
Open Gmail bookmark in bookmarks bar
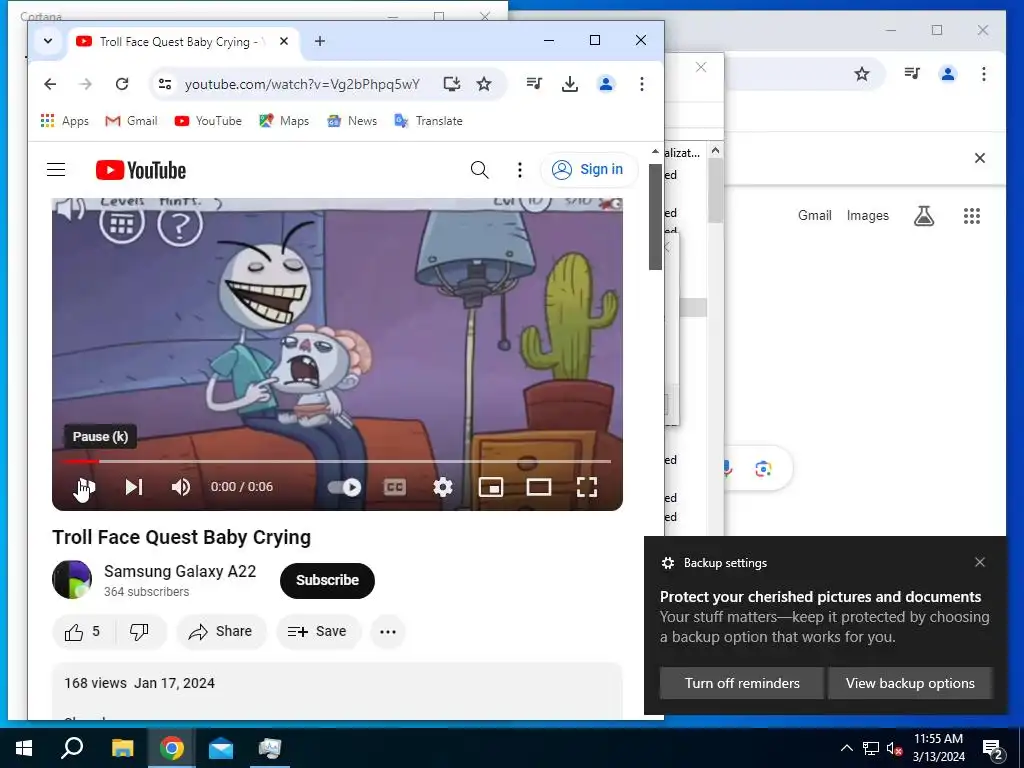pos(131,121)
